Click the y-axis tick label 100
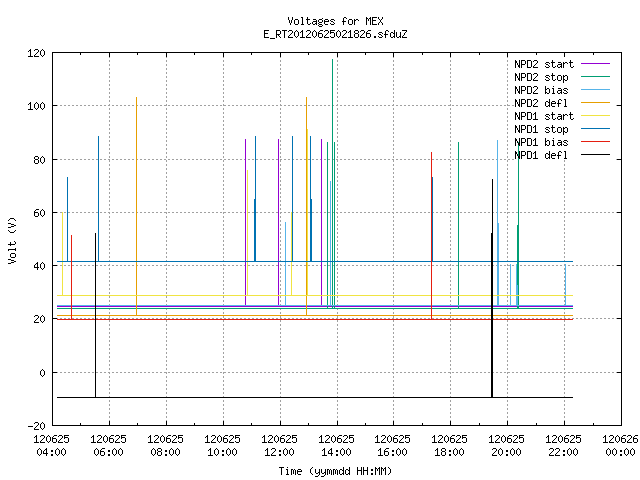 (x=36, y=106)
